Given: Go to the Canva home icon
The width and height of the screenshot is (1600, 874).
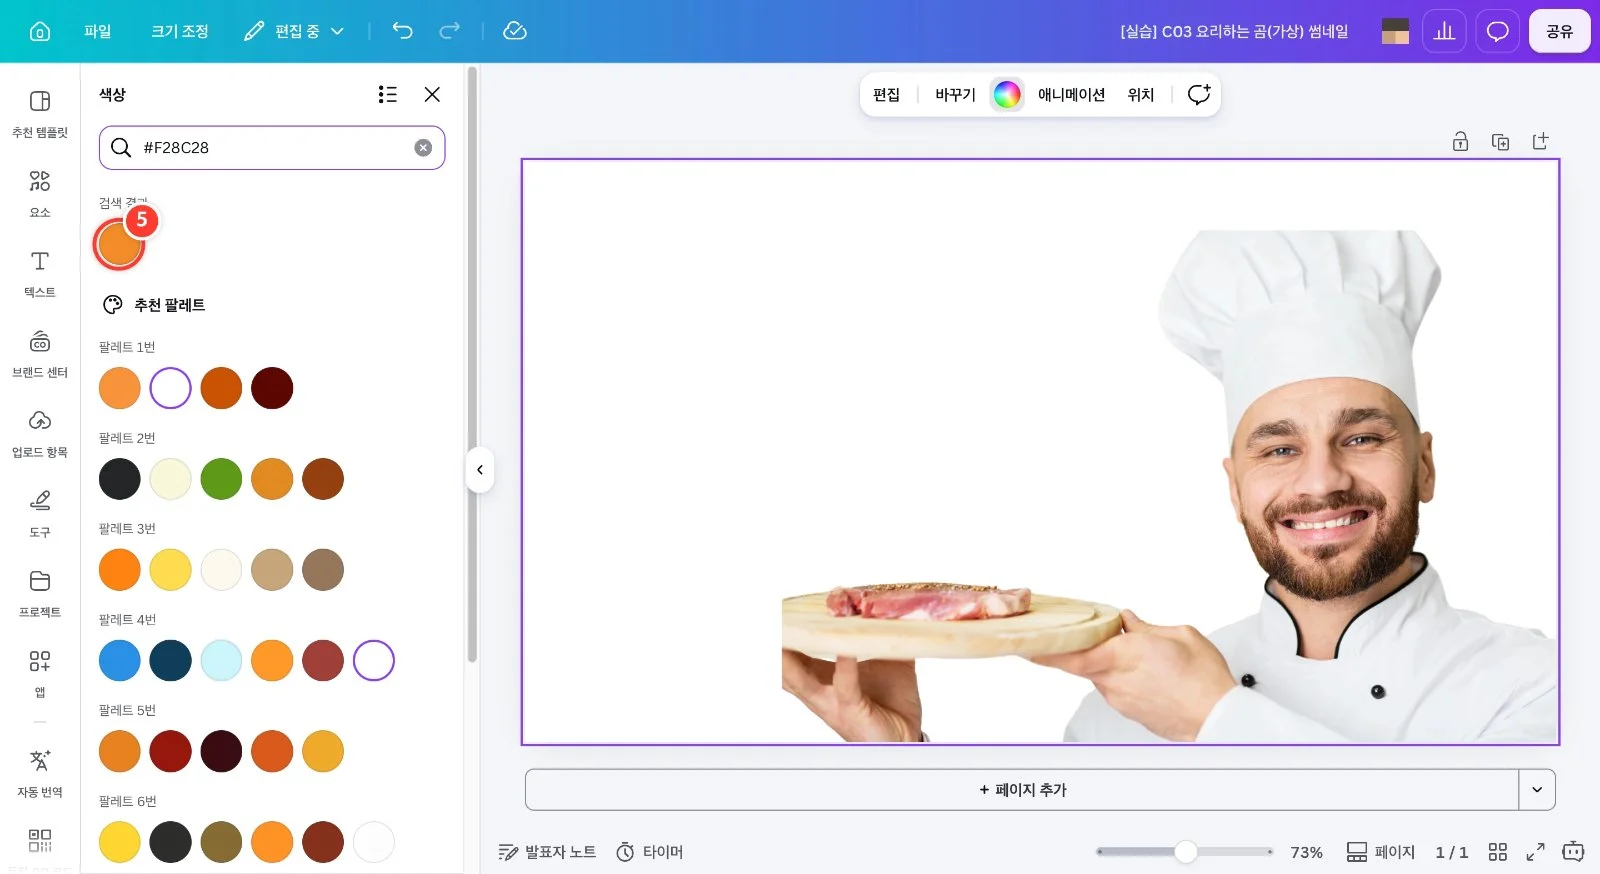Looking at the screenshot, I should pyautogui.click(x=40, y=31).
